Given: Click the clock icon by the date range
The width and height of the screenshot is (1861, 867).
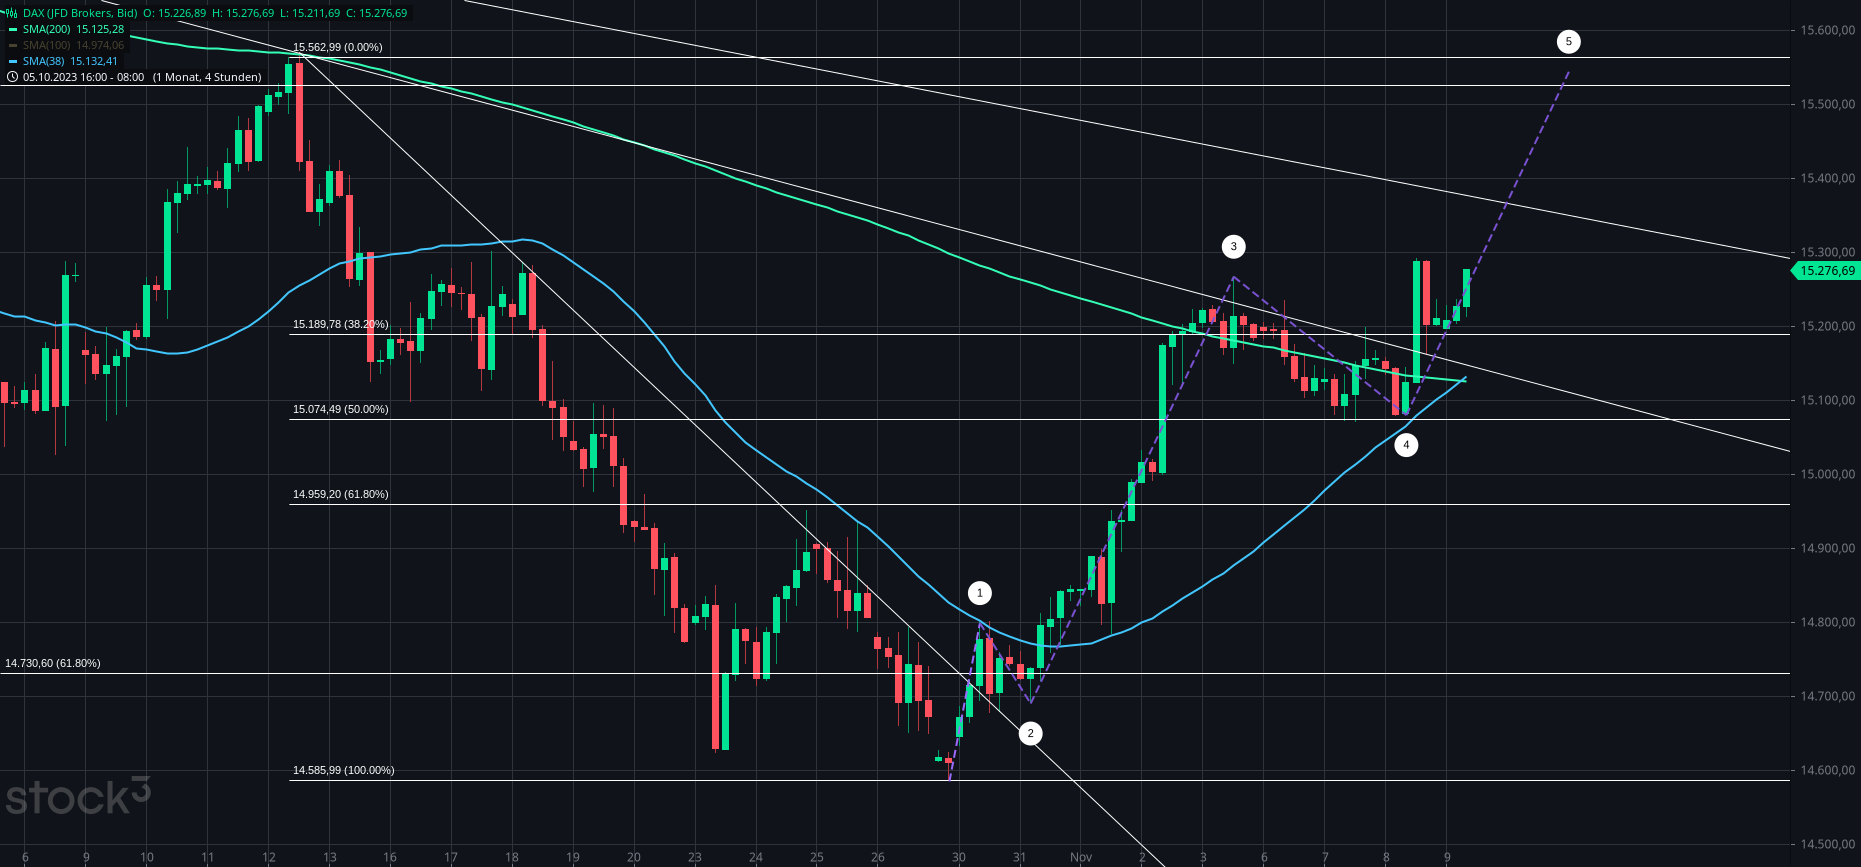Looking at the screenshot, I should pyautogui.click(x=12, y=77).
